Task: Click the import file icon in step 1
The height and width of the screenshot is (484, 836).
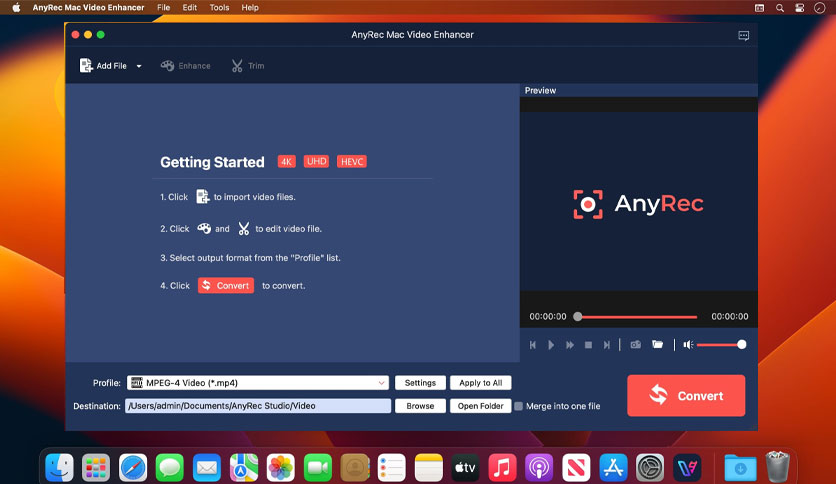Action: point(202,197)
